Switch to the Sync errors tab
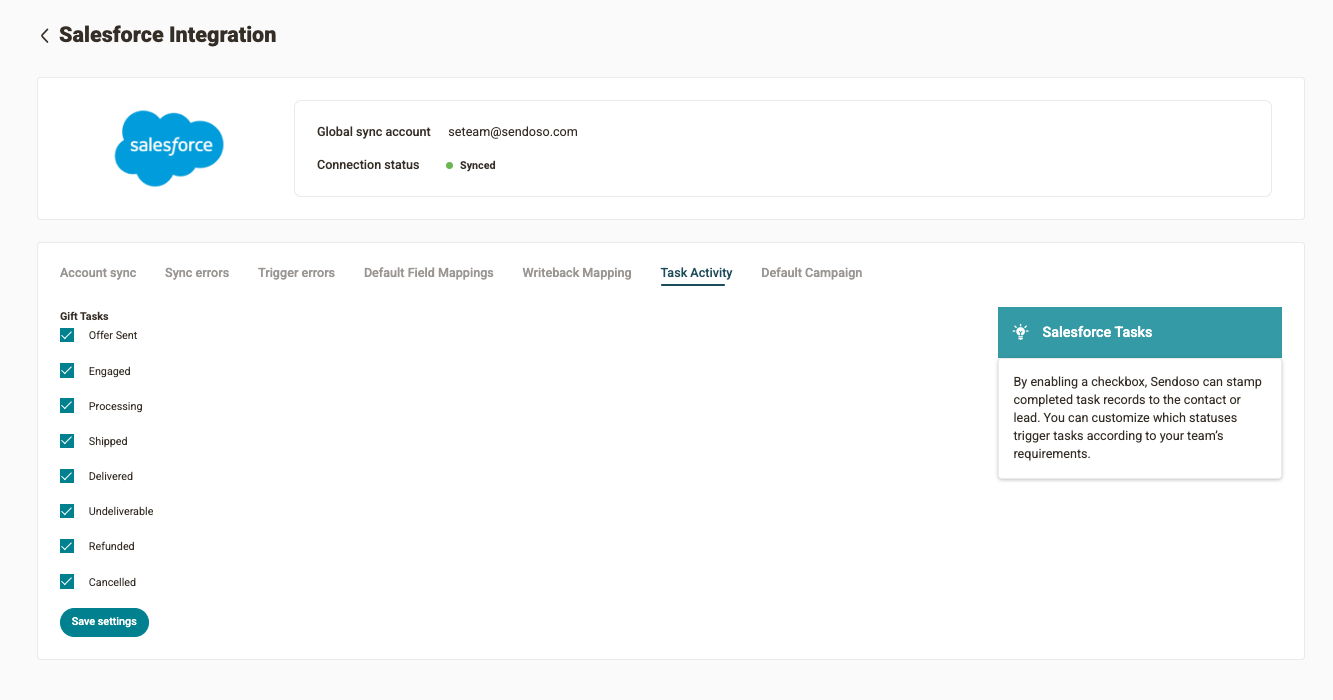The image size is (1333, 700). 197,273
